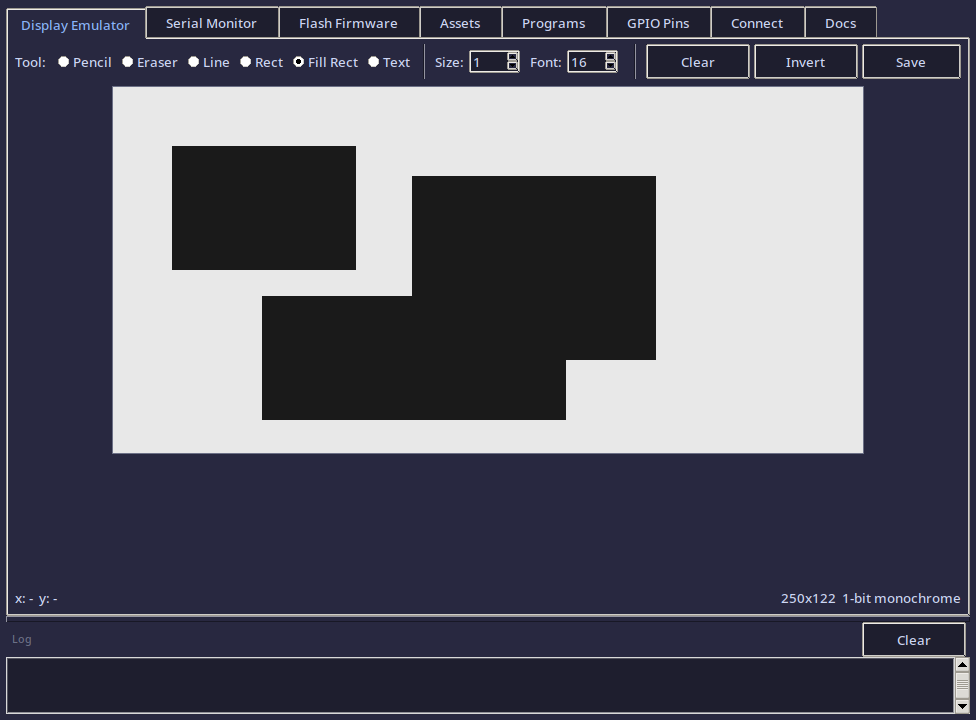Click inside the Size input field
The image size is (976, 720).
(490, 61)
